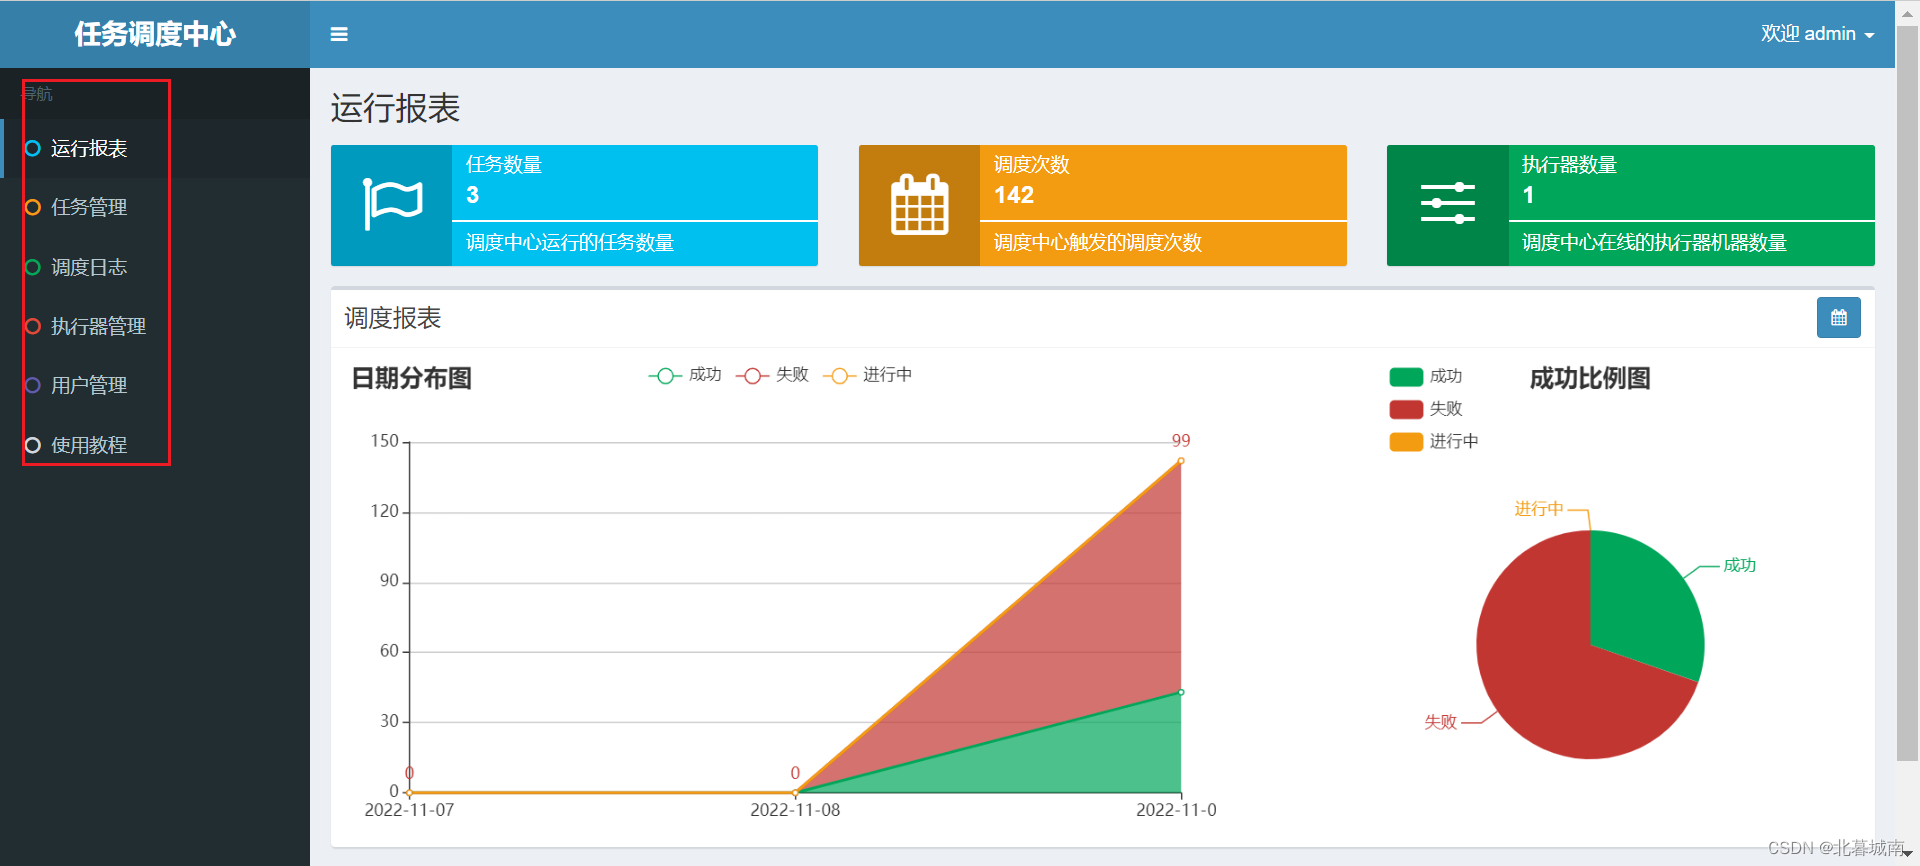Toggle 进行中 series in line chart legend
The width and height of the screenshot is (1920, 866).
(868, 375)
